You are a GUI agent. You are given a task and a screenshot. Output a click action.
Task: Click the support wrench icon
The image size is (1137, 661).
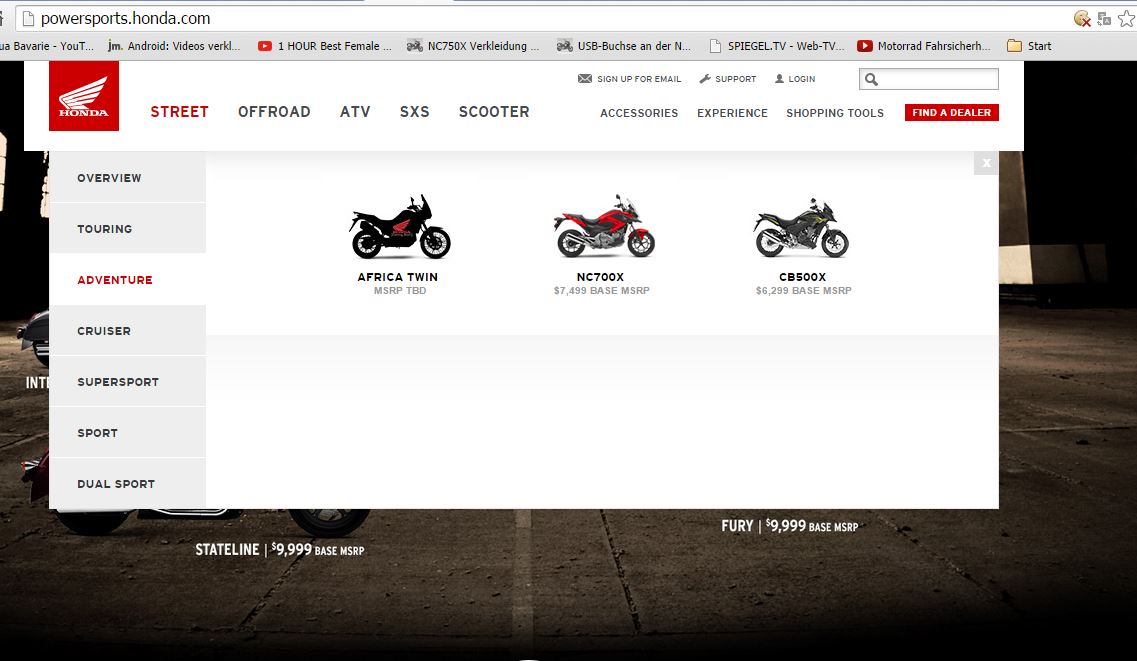(705, 78)
